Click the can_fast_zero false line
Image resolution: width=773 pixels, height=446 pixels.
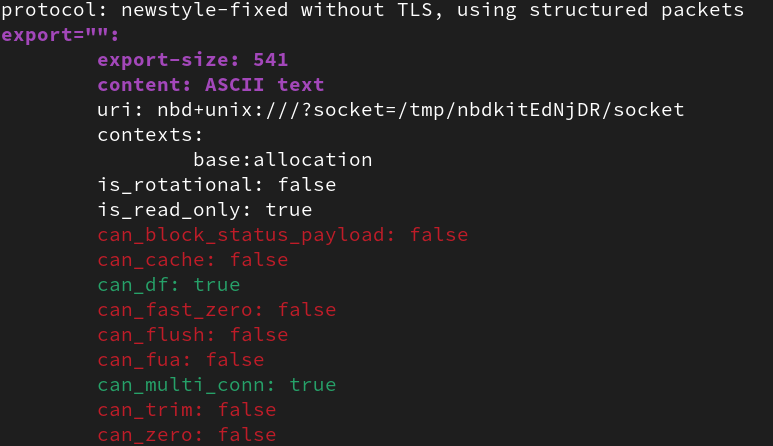[x=216, y=310]
